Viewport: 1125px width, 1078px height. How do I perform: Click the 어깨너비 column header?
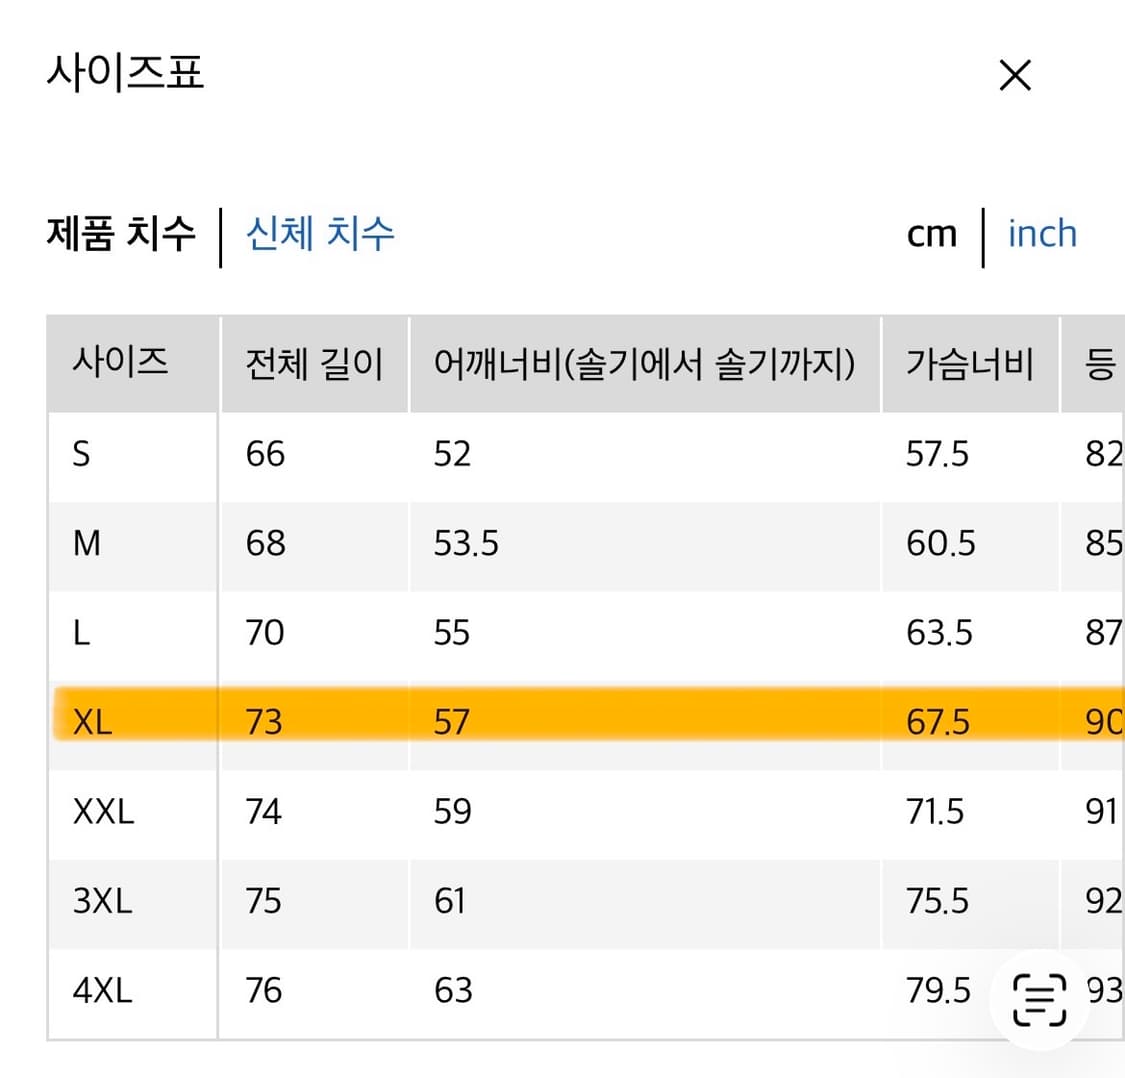coord(645,364)
